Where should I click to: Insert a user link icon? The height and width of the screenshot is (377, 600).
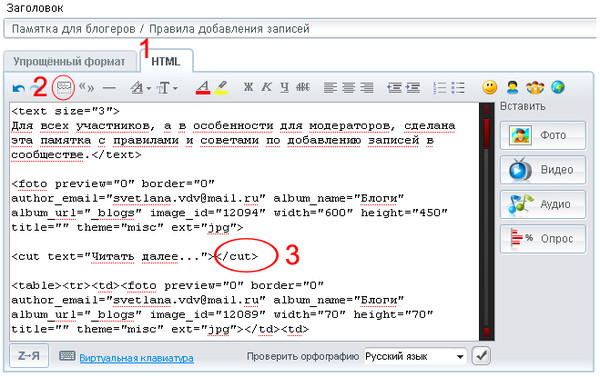pos(512,87)
